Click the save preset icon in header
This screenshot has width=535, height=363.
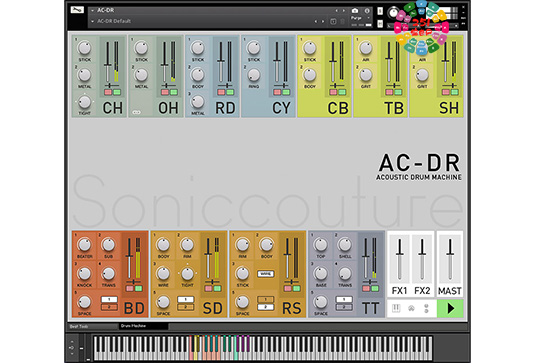pyautogui.click(x=333, y=21)
